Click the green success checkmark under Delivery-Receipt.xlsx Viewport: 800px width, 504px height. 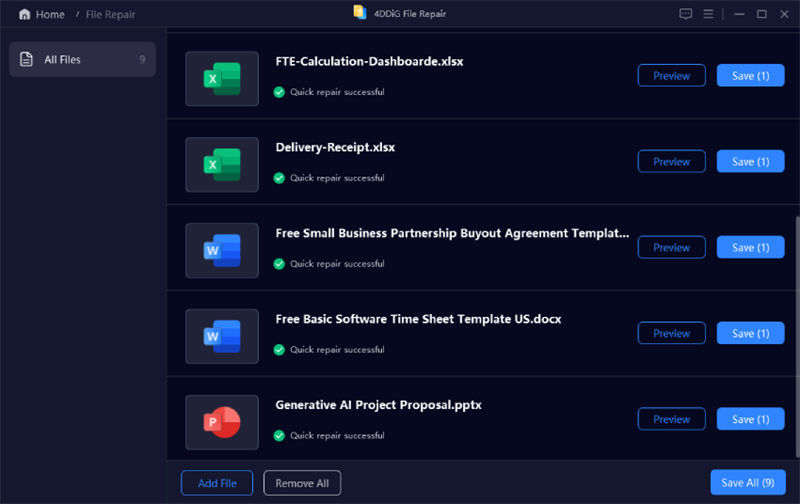click(x=280, y=178)
